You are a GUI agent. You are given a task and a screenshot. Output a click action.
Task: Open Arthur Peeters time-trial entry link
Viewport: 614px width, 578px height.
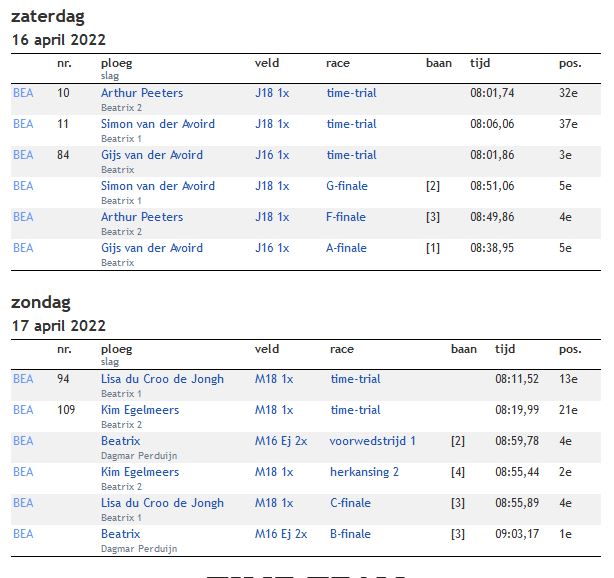pos(142,93)
